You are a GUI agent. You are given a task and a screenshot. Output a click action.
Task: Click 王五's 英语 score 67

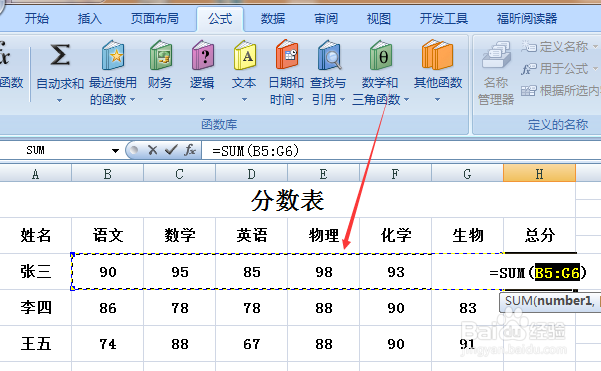click(252, 344)
